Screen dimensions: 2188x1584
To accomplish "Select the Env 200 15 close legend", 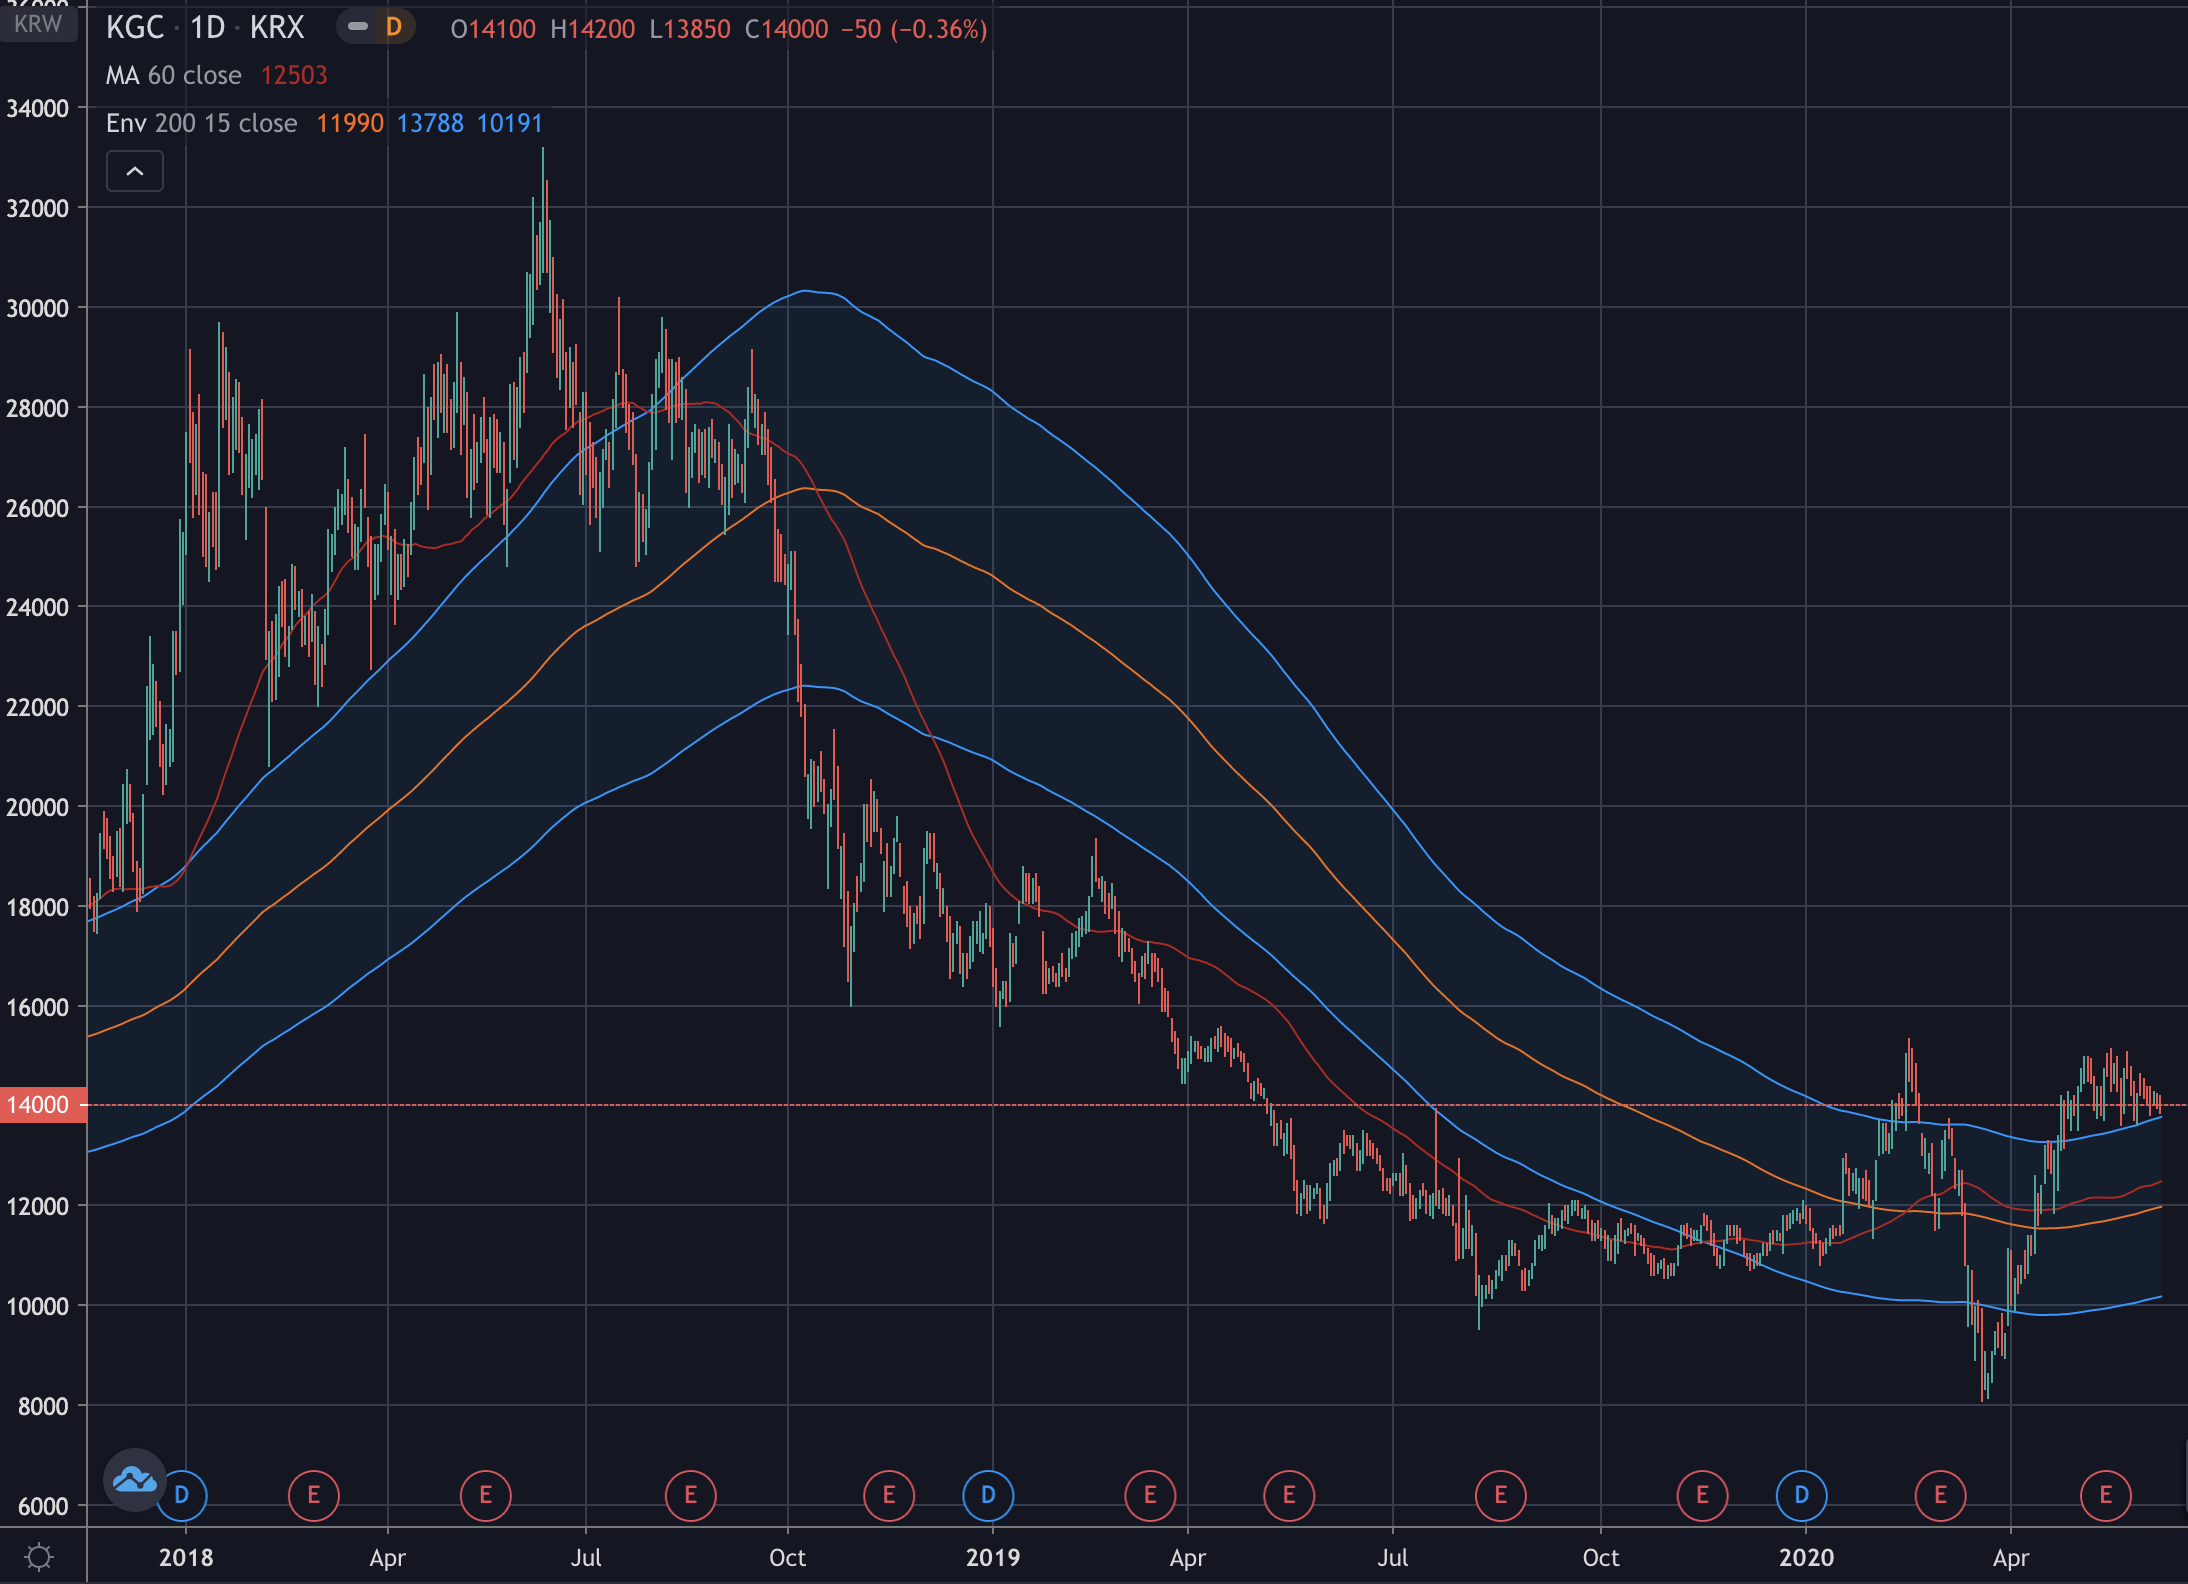I will pyautogui.click(x=201, y=123).
